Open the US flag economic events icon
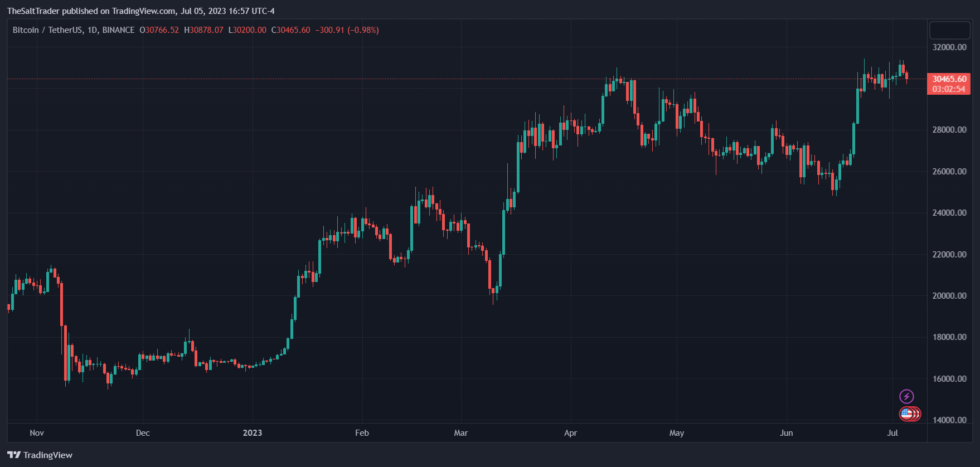 [906, 413]
